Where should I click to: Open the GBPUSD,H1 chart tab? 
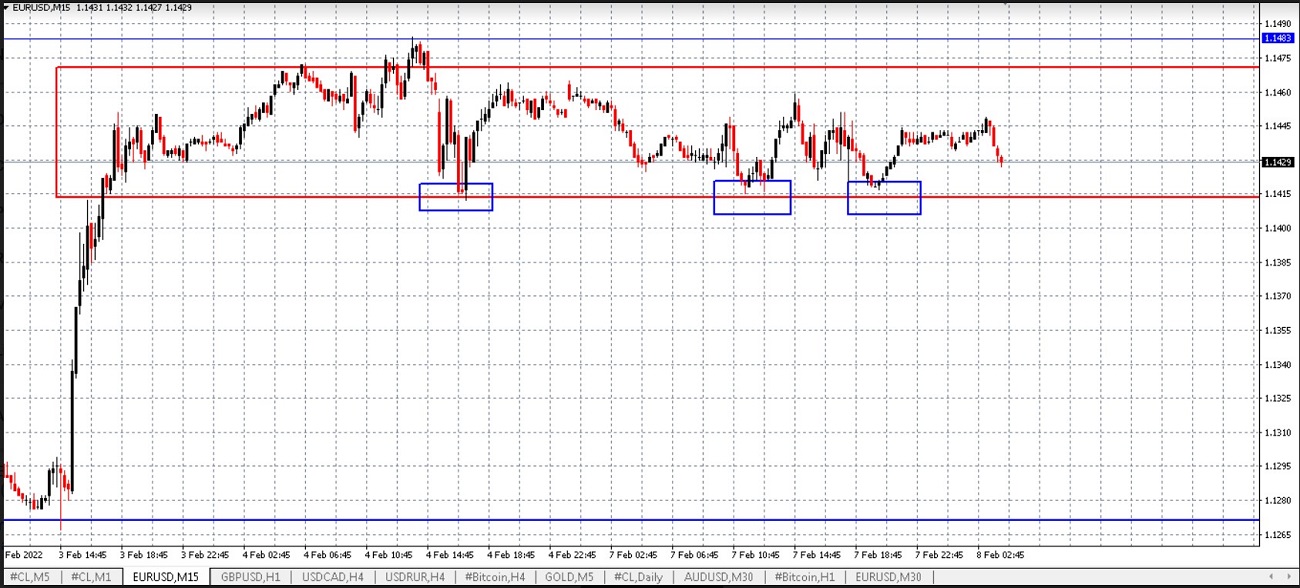[251, 577]
